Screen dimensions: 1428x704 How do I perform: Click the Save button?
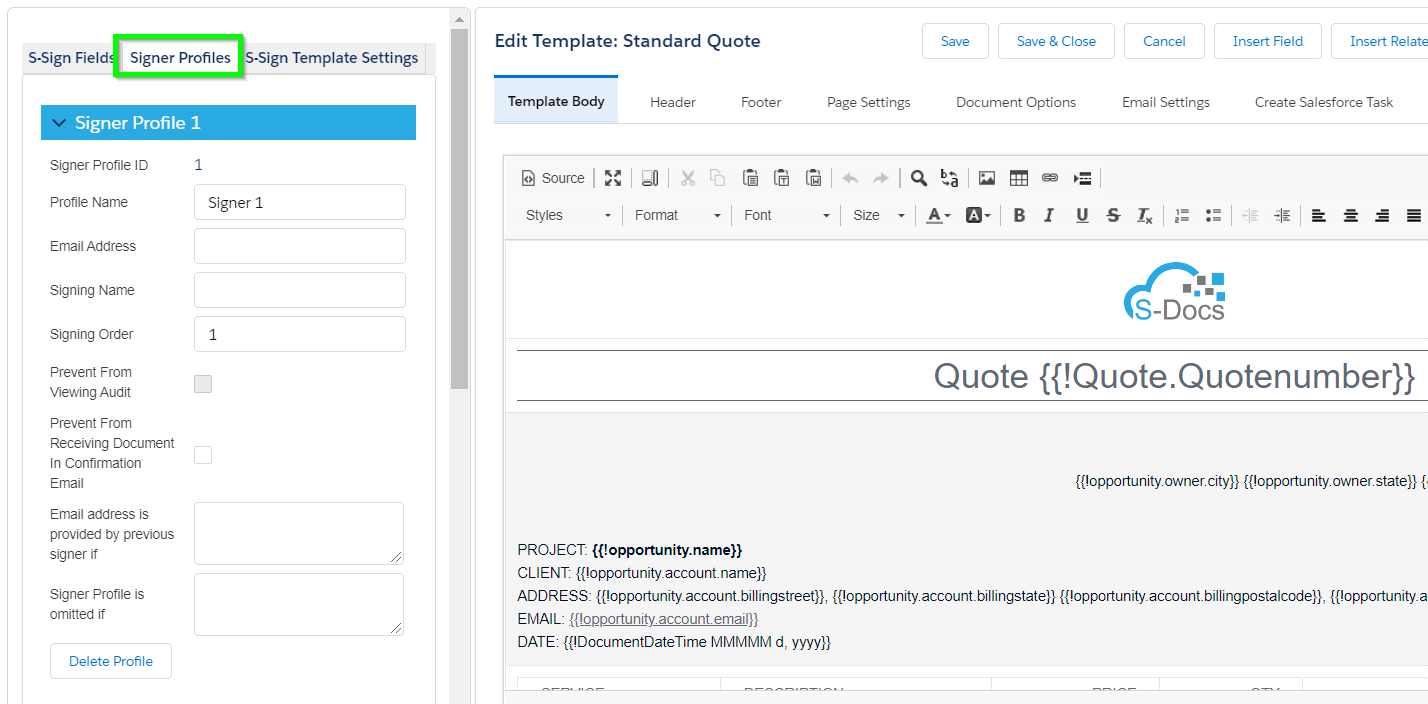(955, 41)
